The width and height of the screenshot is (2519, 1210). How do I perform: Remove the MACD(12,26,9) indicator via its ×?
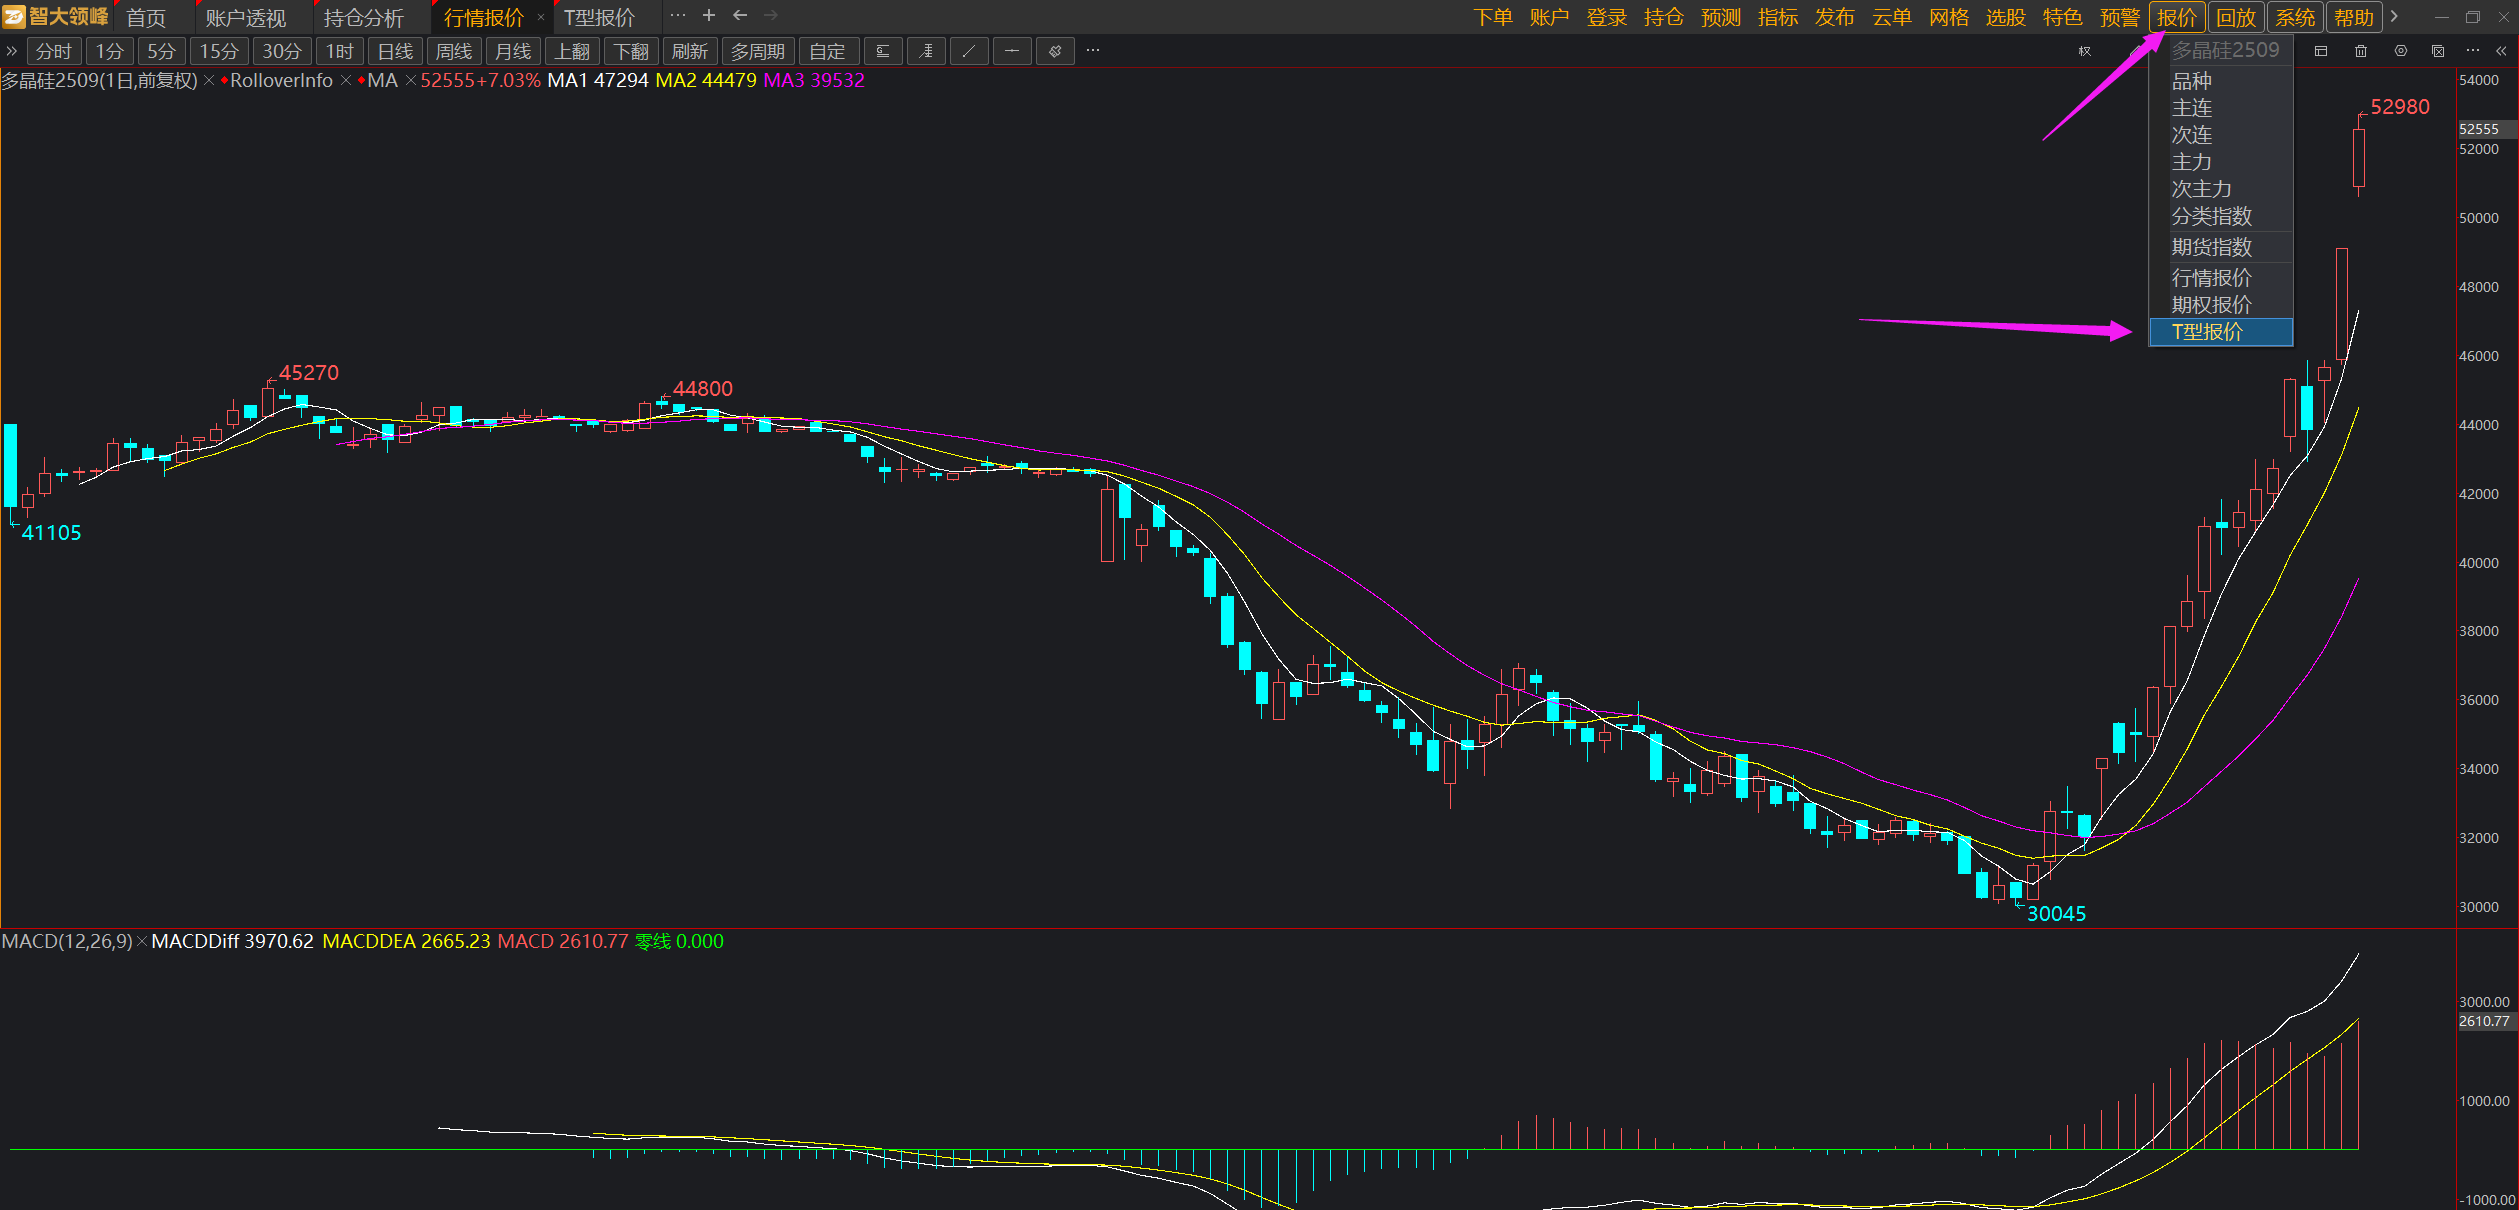coord(142,942)
